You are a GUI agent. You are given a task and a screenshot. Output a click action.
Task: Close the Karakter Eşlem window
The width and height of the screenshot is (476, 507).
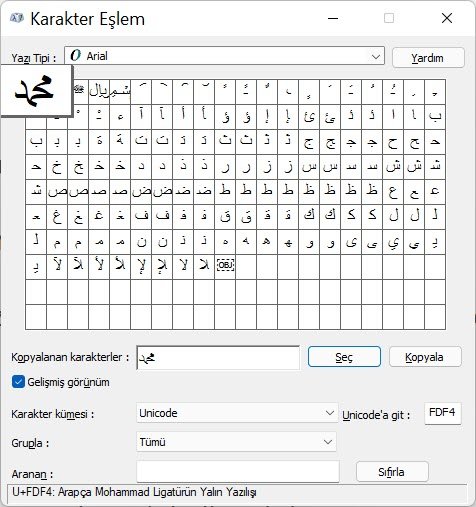pos(447,18)
